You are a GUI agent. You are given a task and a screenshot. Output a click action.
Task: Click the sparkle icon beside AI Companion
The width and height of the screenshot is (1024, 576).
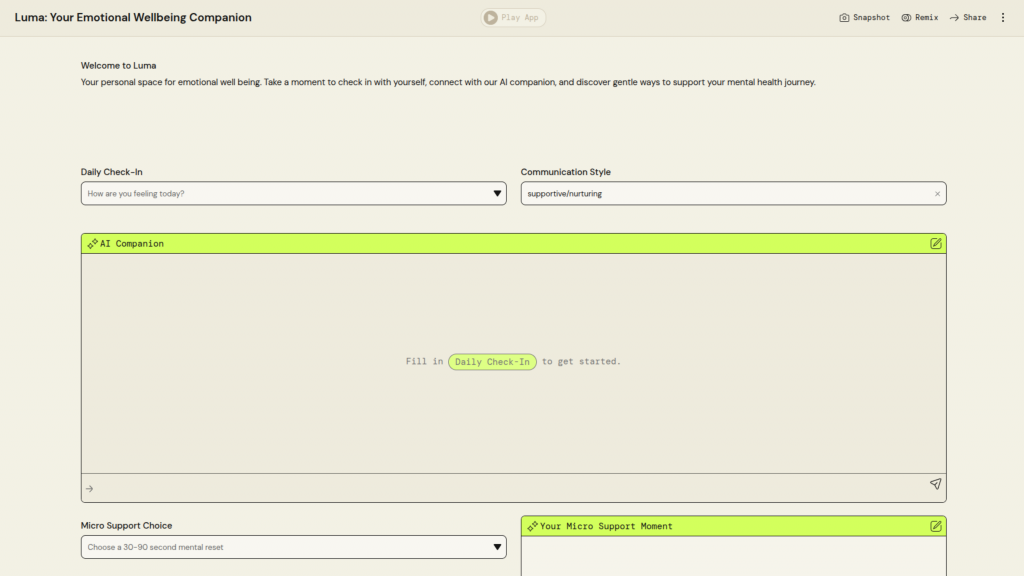[92, 244]
